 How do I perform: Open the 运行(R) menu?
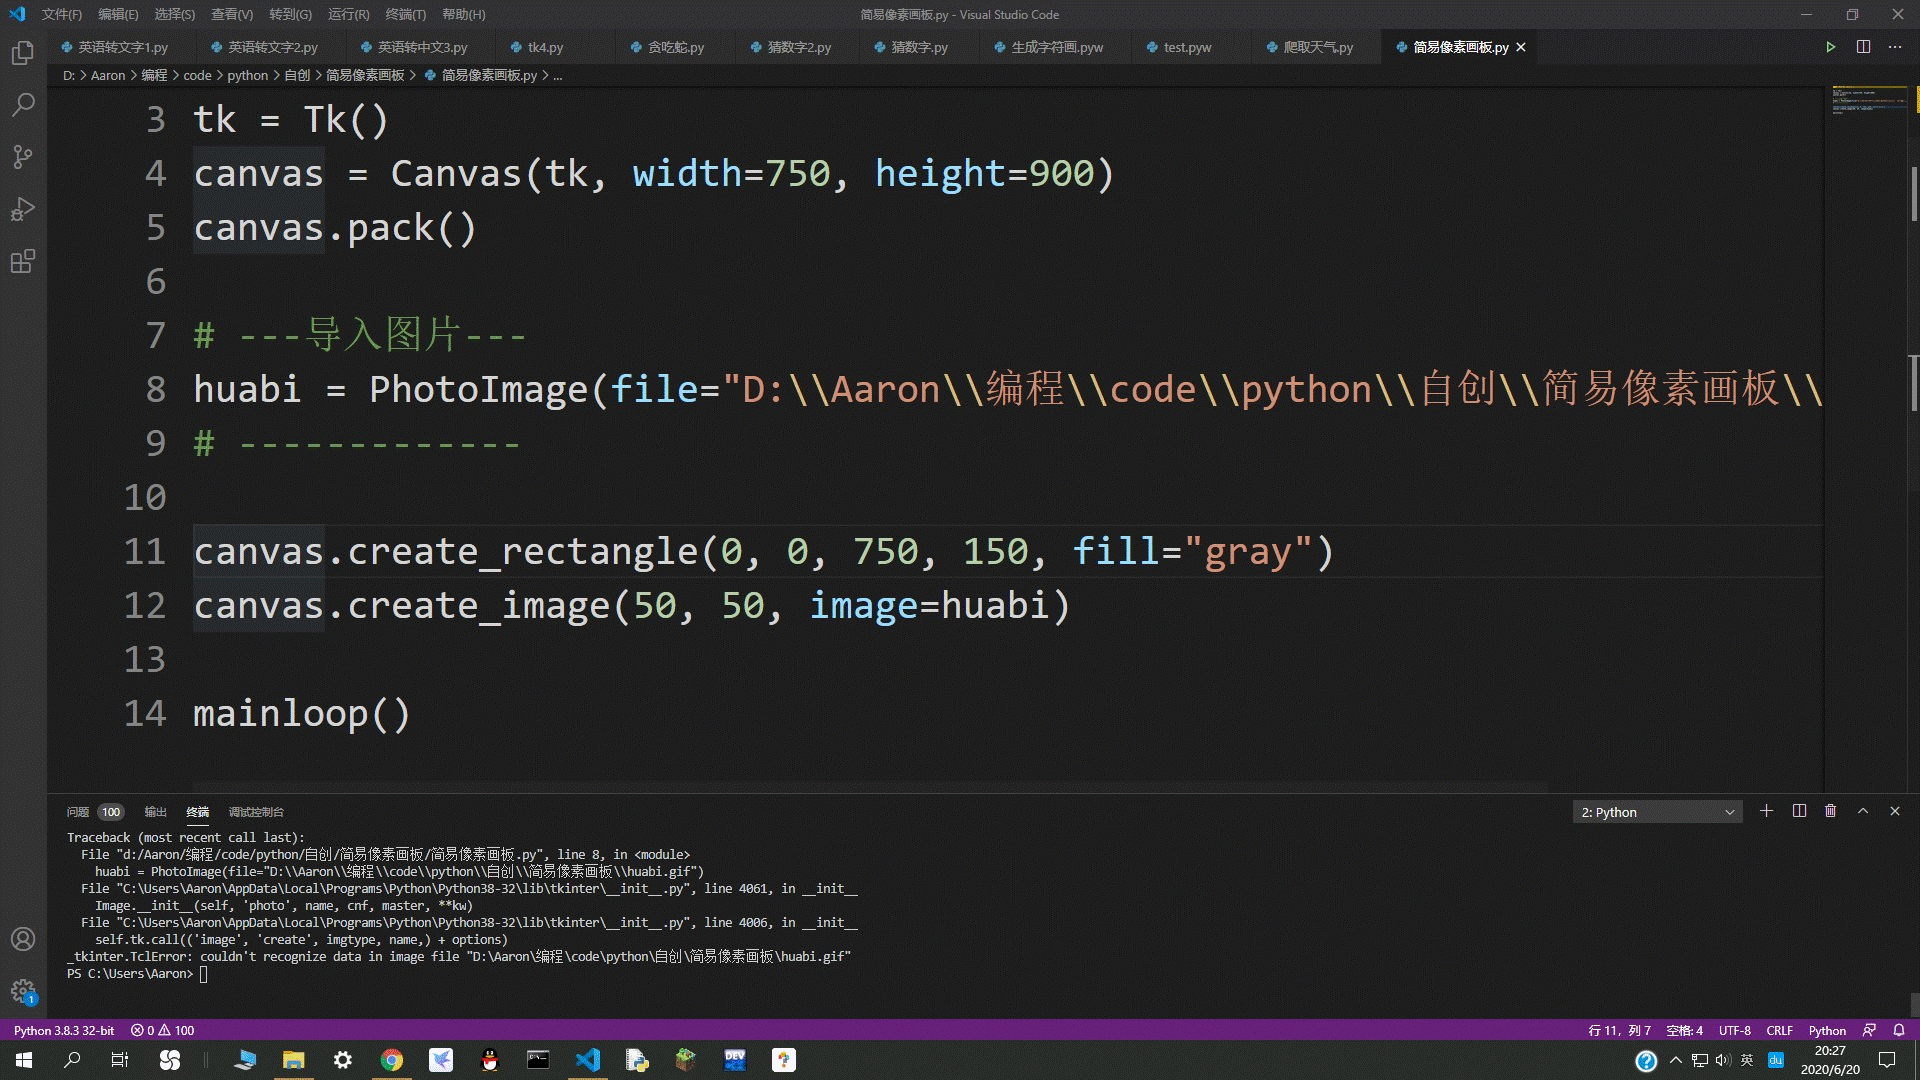pos(348,14)
